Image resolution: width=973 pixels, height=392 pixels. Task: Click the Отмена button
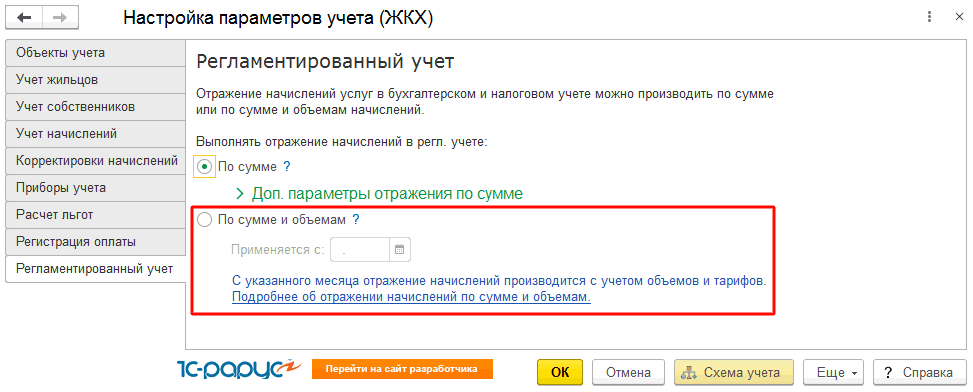[628, 372]
